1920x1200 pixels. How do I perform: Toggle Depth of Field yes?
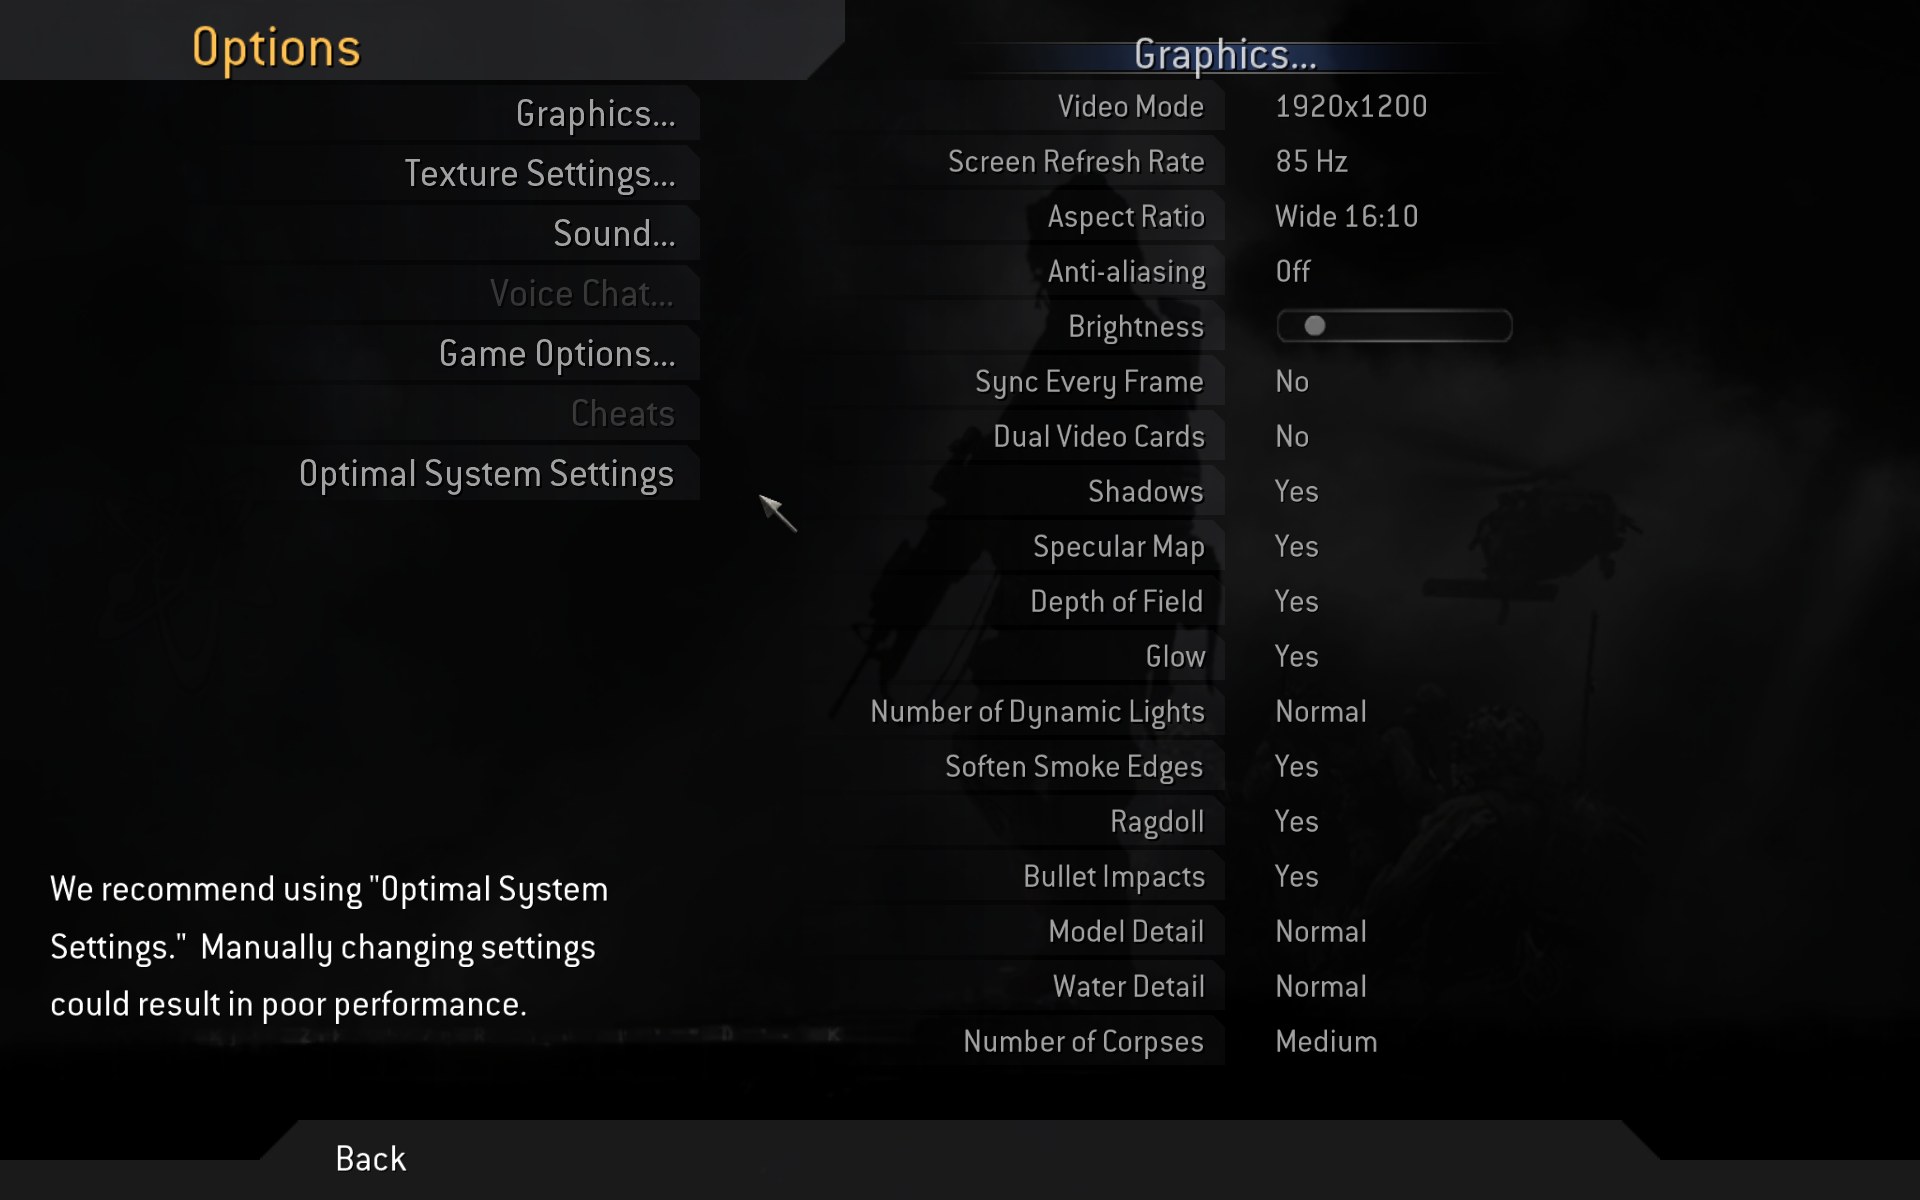(1297, 599)
